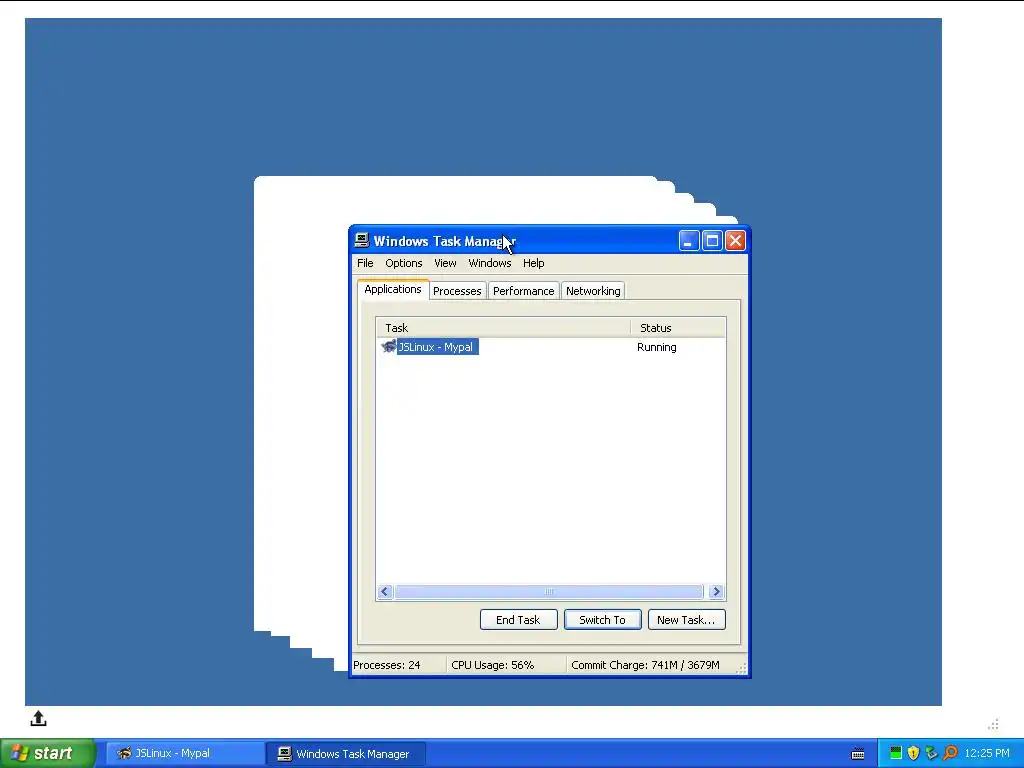This screenshot has height=768, width=1024.
Task: Switch to the Networking tab
Action: (593, 291)
